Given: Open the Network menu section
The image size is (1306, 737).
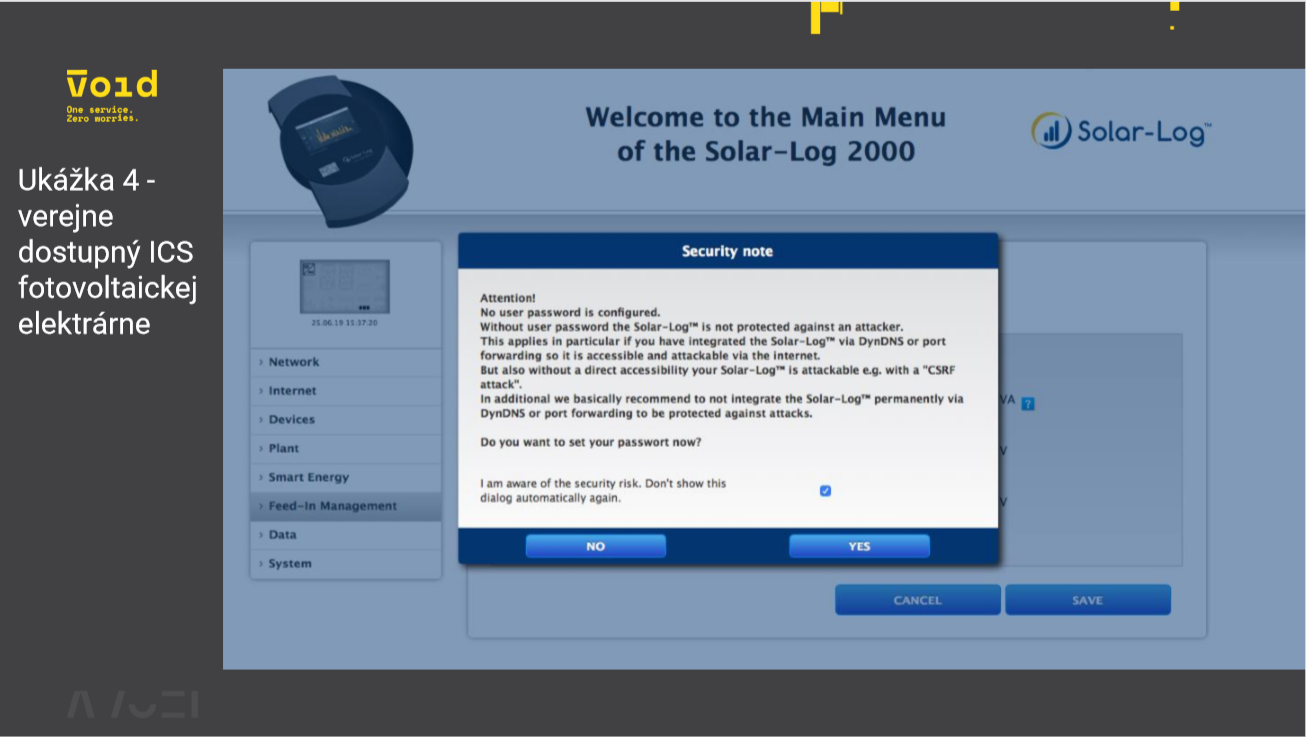Looking at the screenshot, I should point(345,362).
